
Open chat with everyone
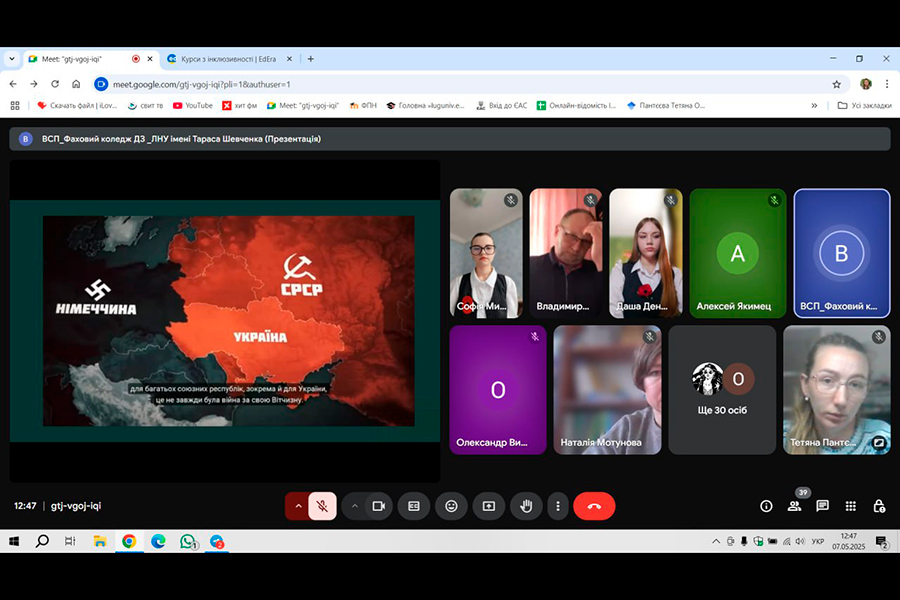pos(823,506)
